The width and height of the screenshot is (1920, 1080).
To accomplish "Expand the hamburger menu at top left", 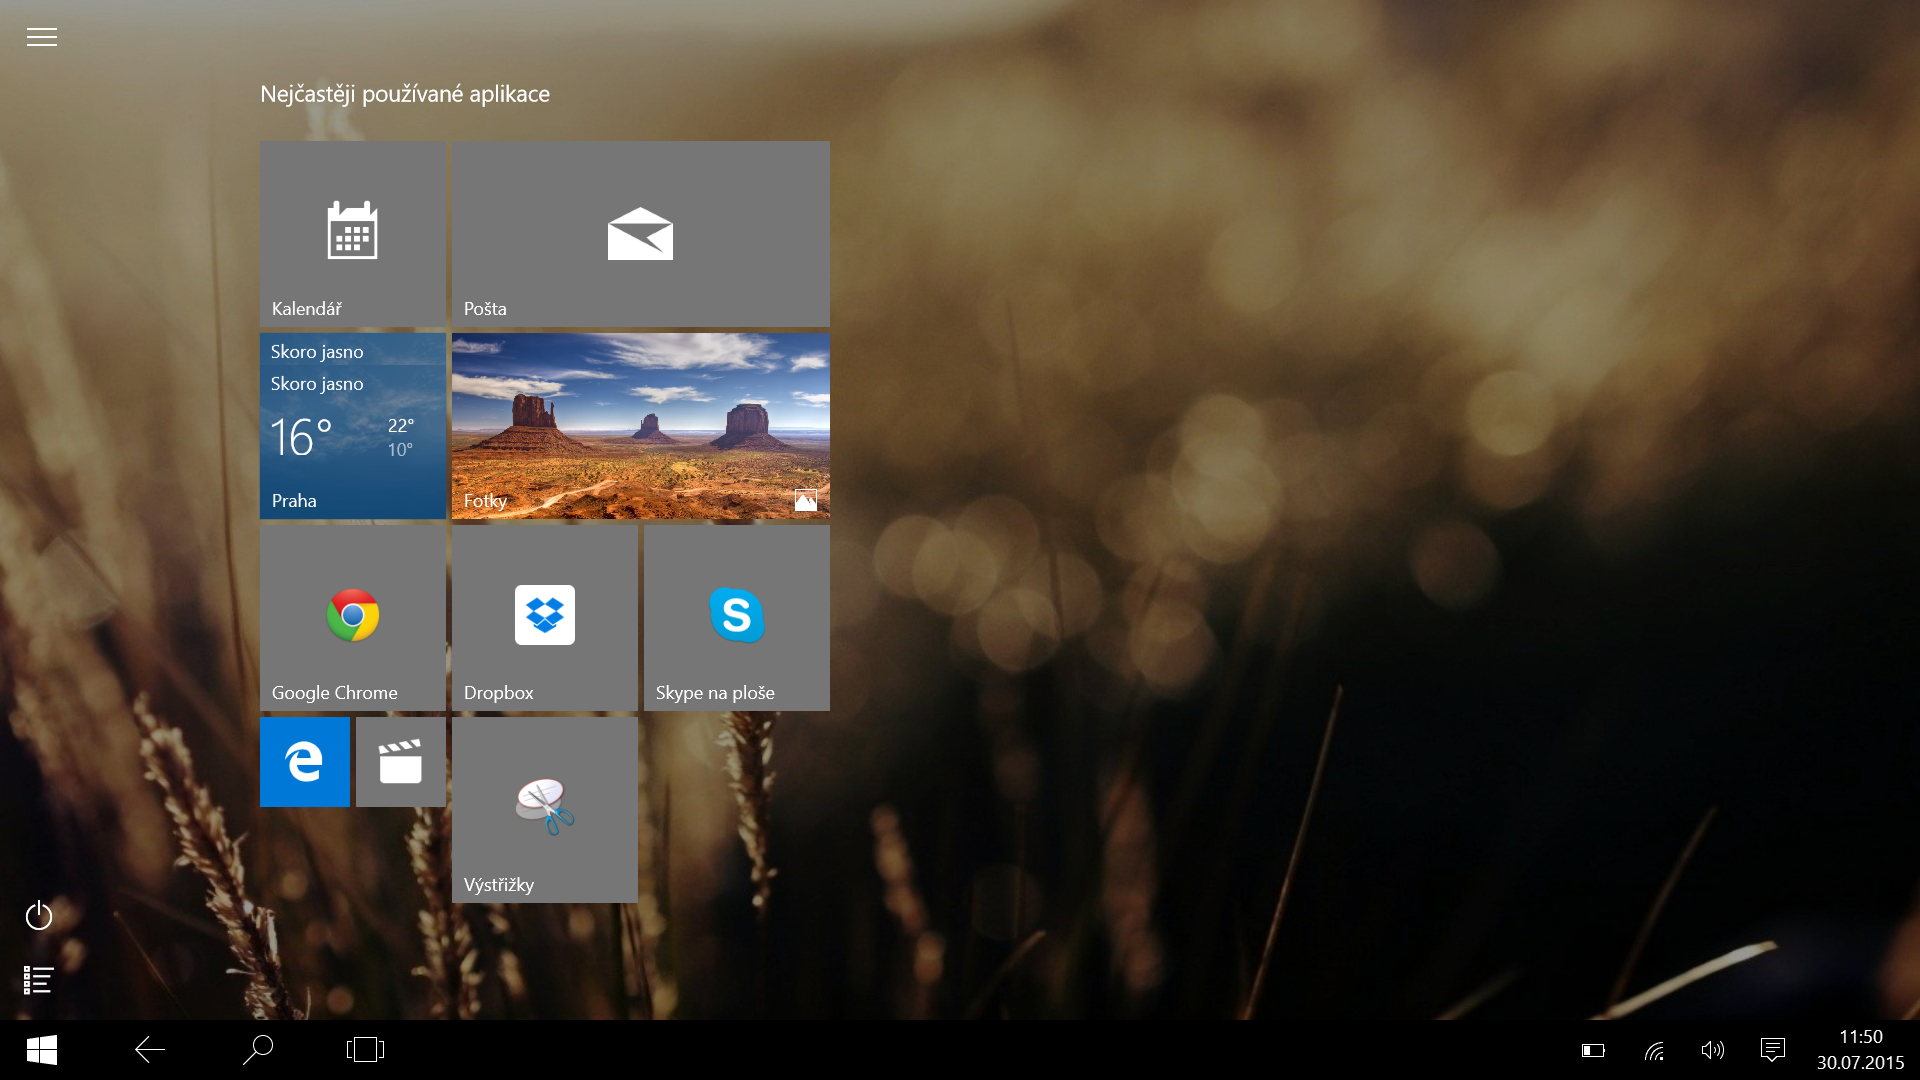I will pos(41,37).
